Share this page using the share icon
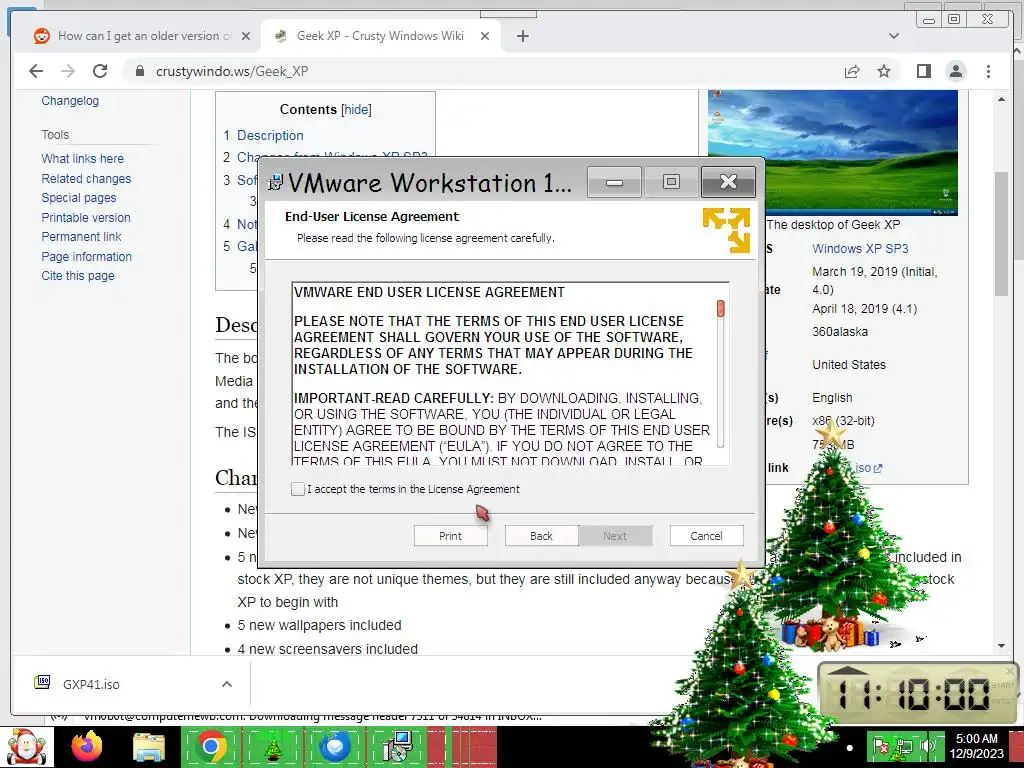Screen dimensions: 1024x768 tap(852, 71)
